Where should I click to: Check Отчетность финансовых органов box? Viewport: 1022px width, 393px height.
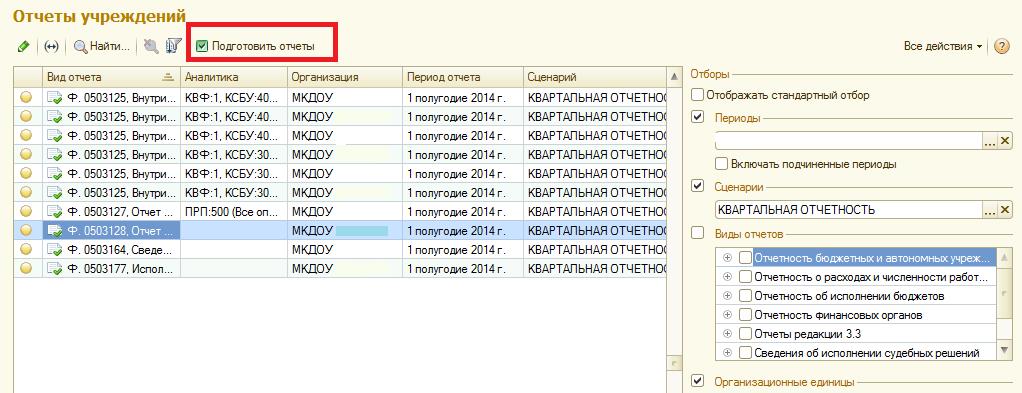(745, 315)
